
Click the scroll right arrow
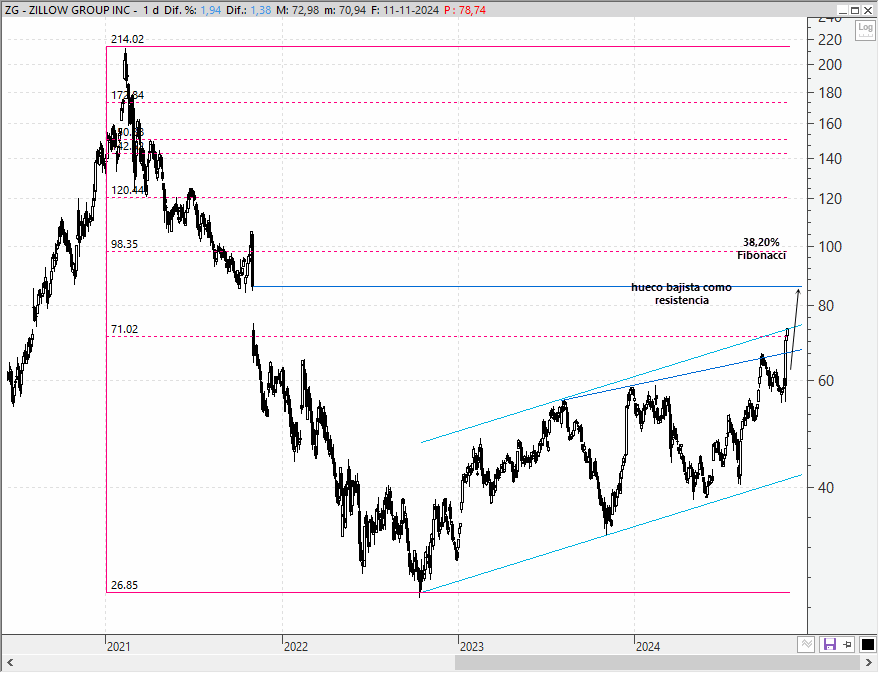869,663
